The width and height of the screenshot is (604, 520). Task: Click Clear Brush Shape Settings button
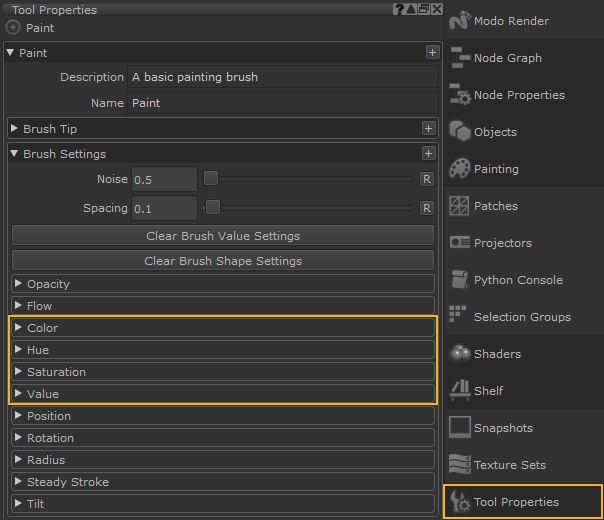(223, 261)
